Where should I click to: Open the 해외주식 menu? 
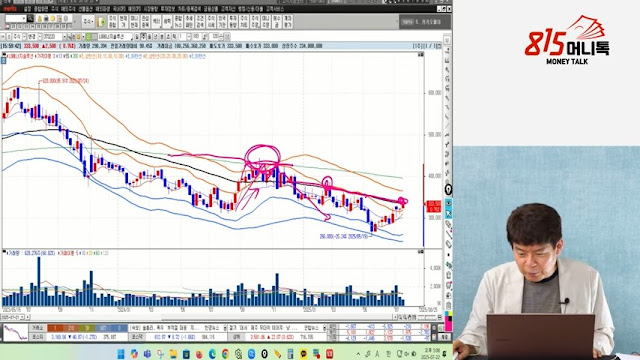68,9
